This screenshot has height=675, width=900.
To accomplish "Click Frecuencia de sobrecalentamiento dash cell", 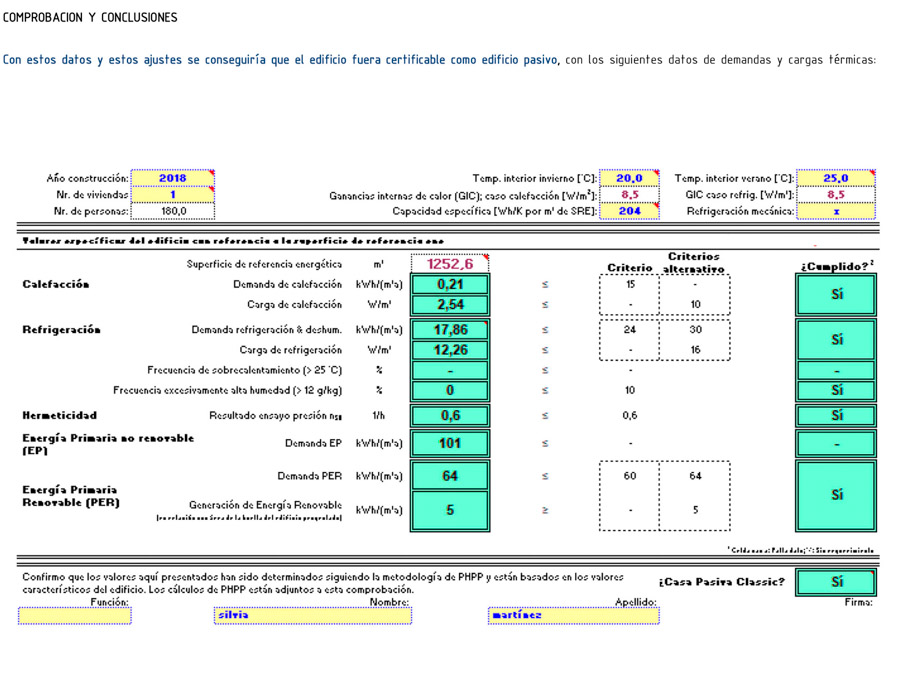I will point(450,370).
